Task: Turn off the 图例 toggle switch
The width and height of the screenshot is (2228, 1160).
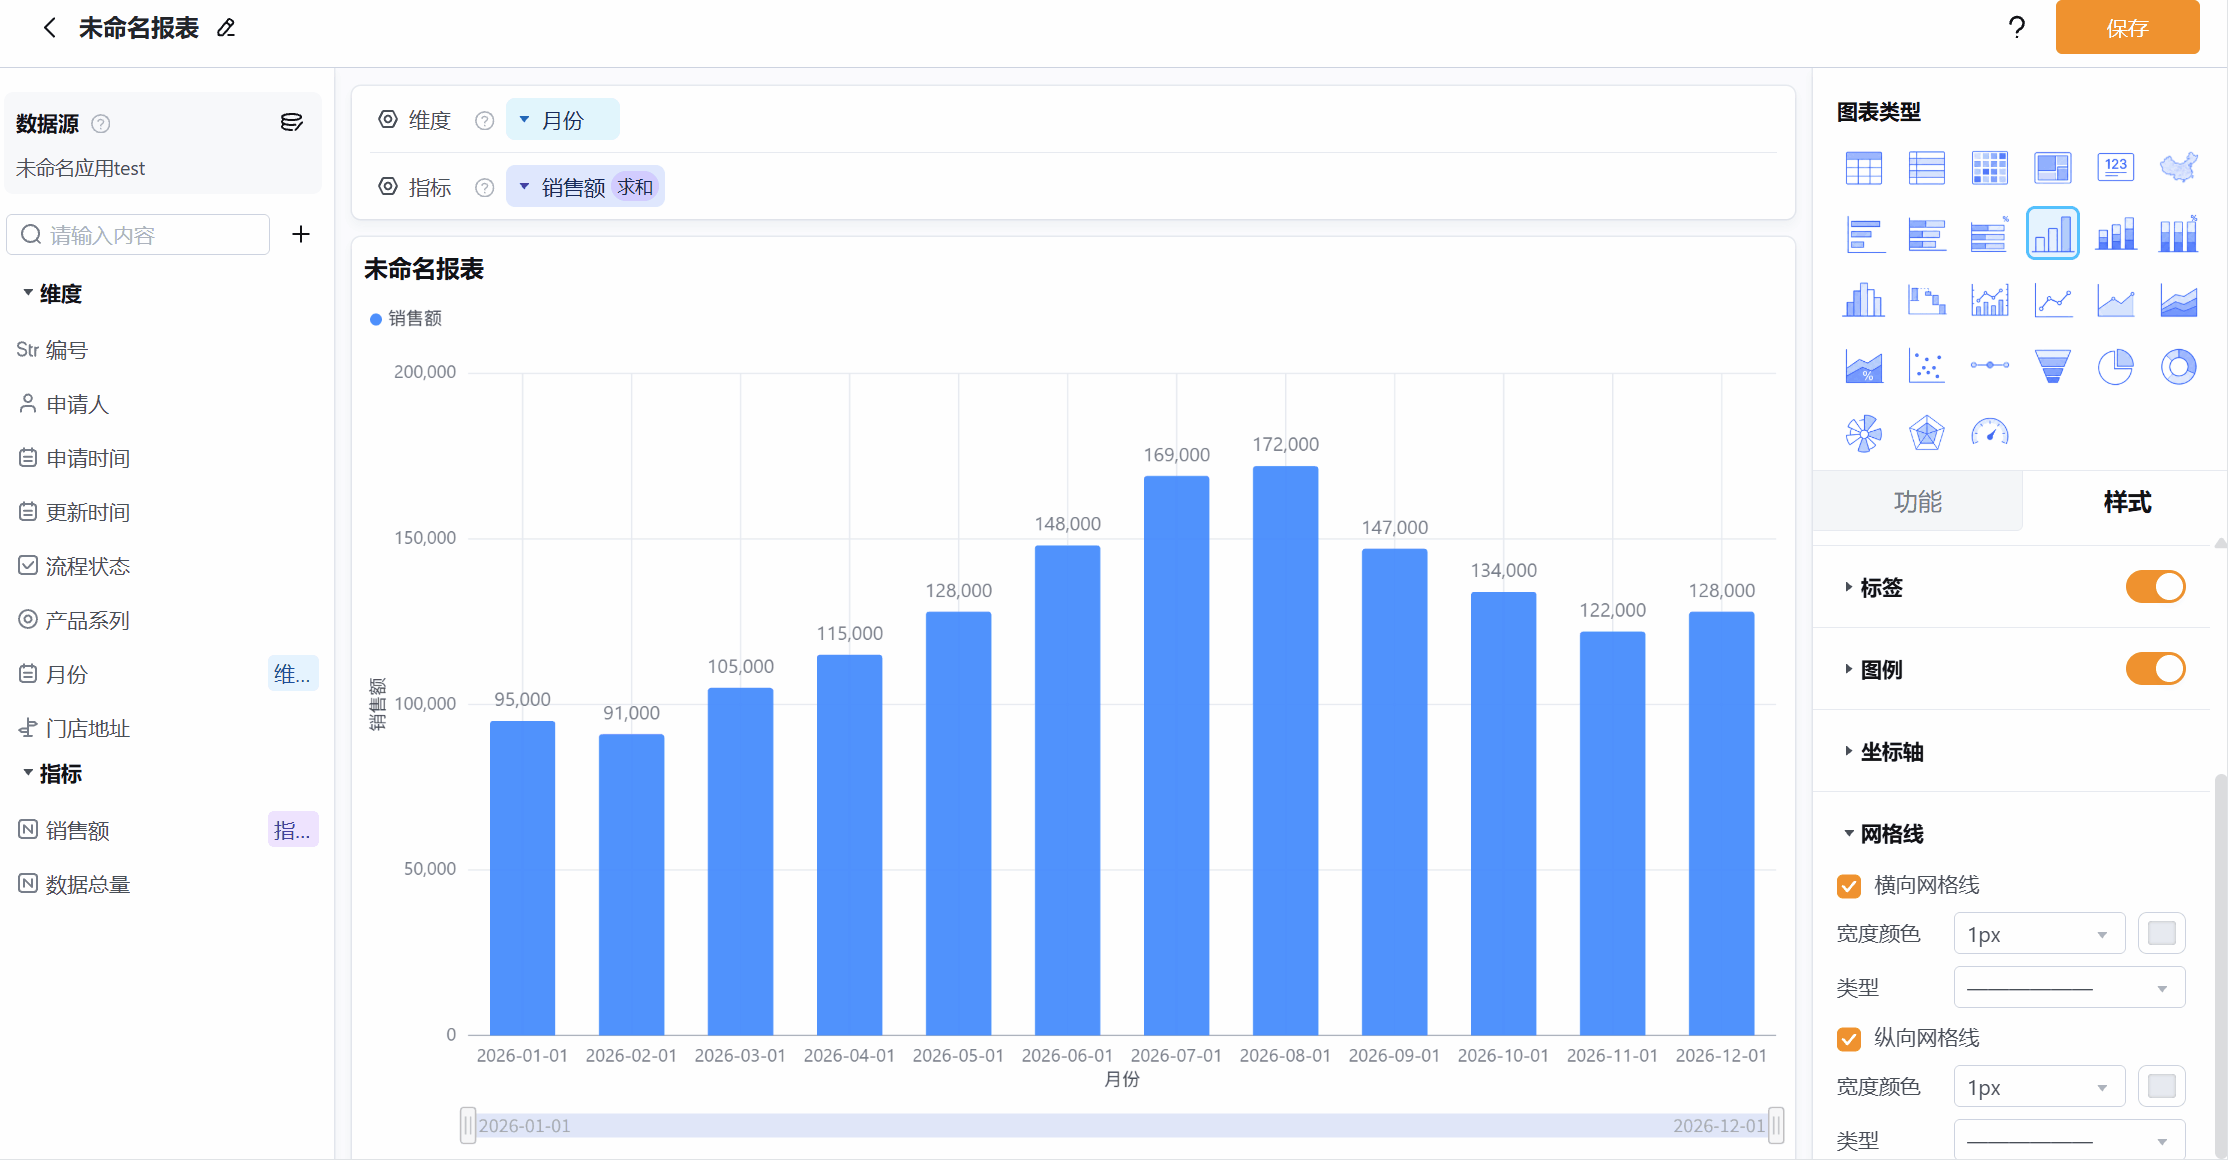Action: 2155,669
